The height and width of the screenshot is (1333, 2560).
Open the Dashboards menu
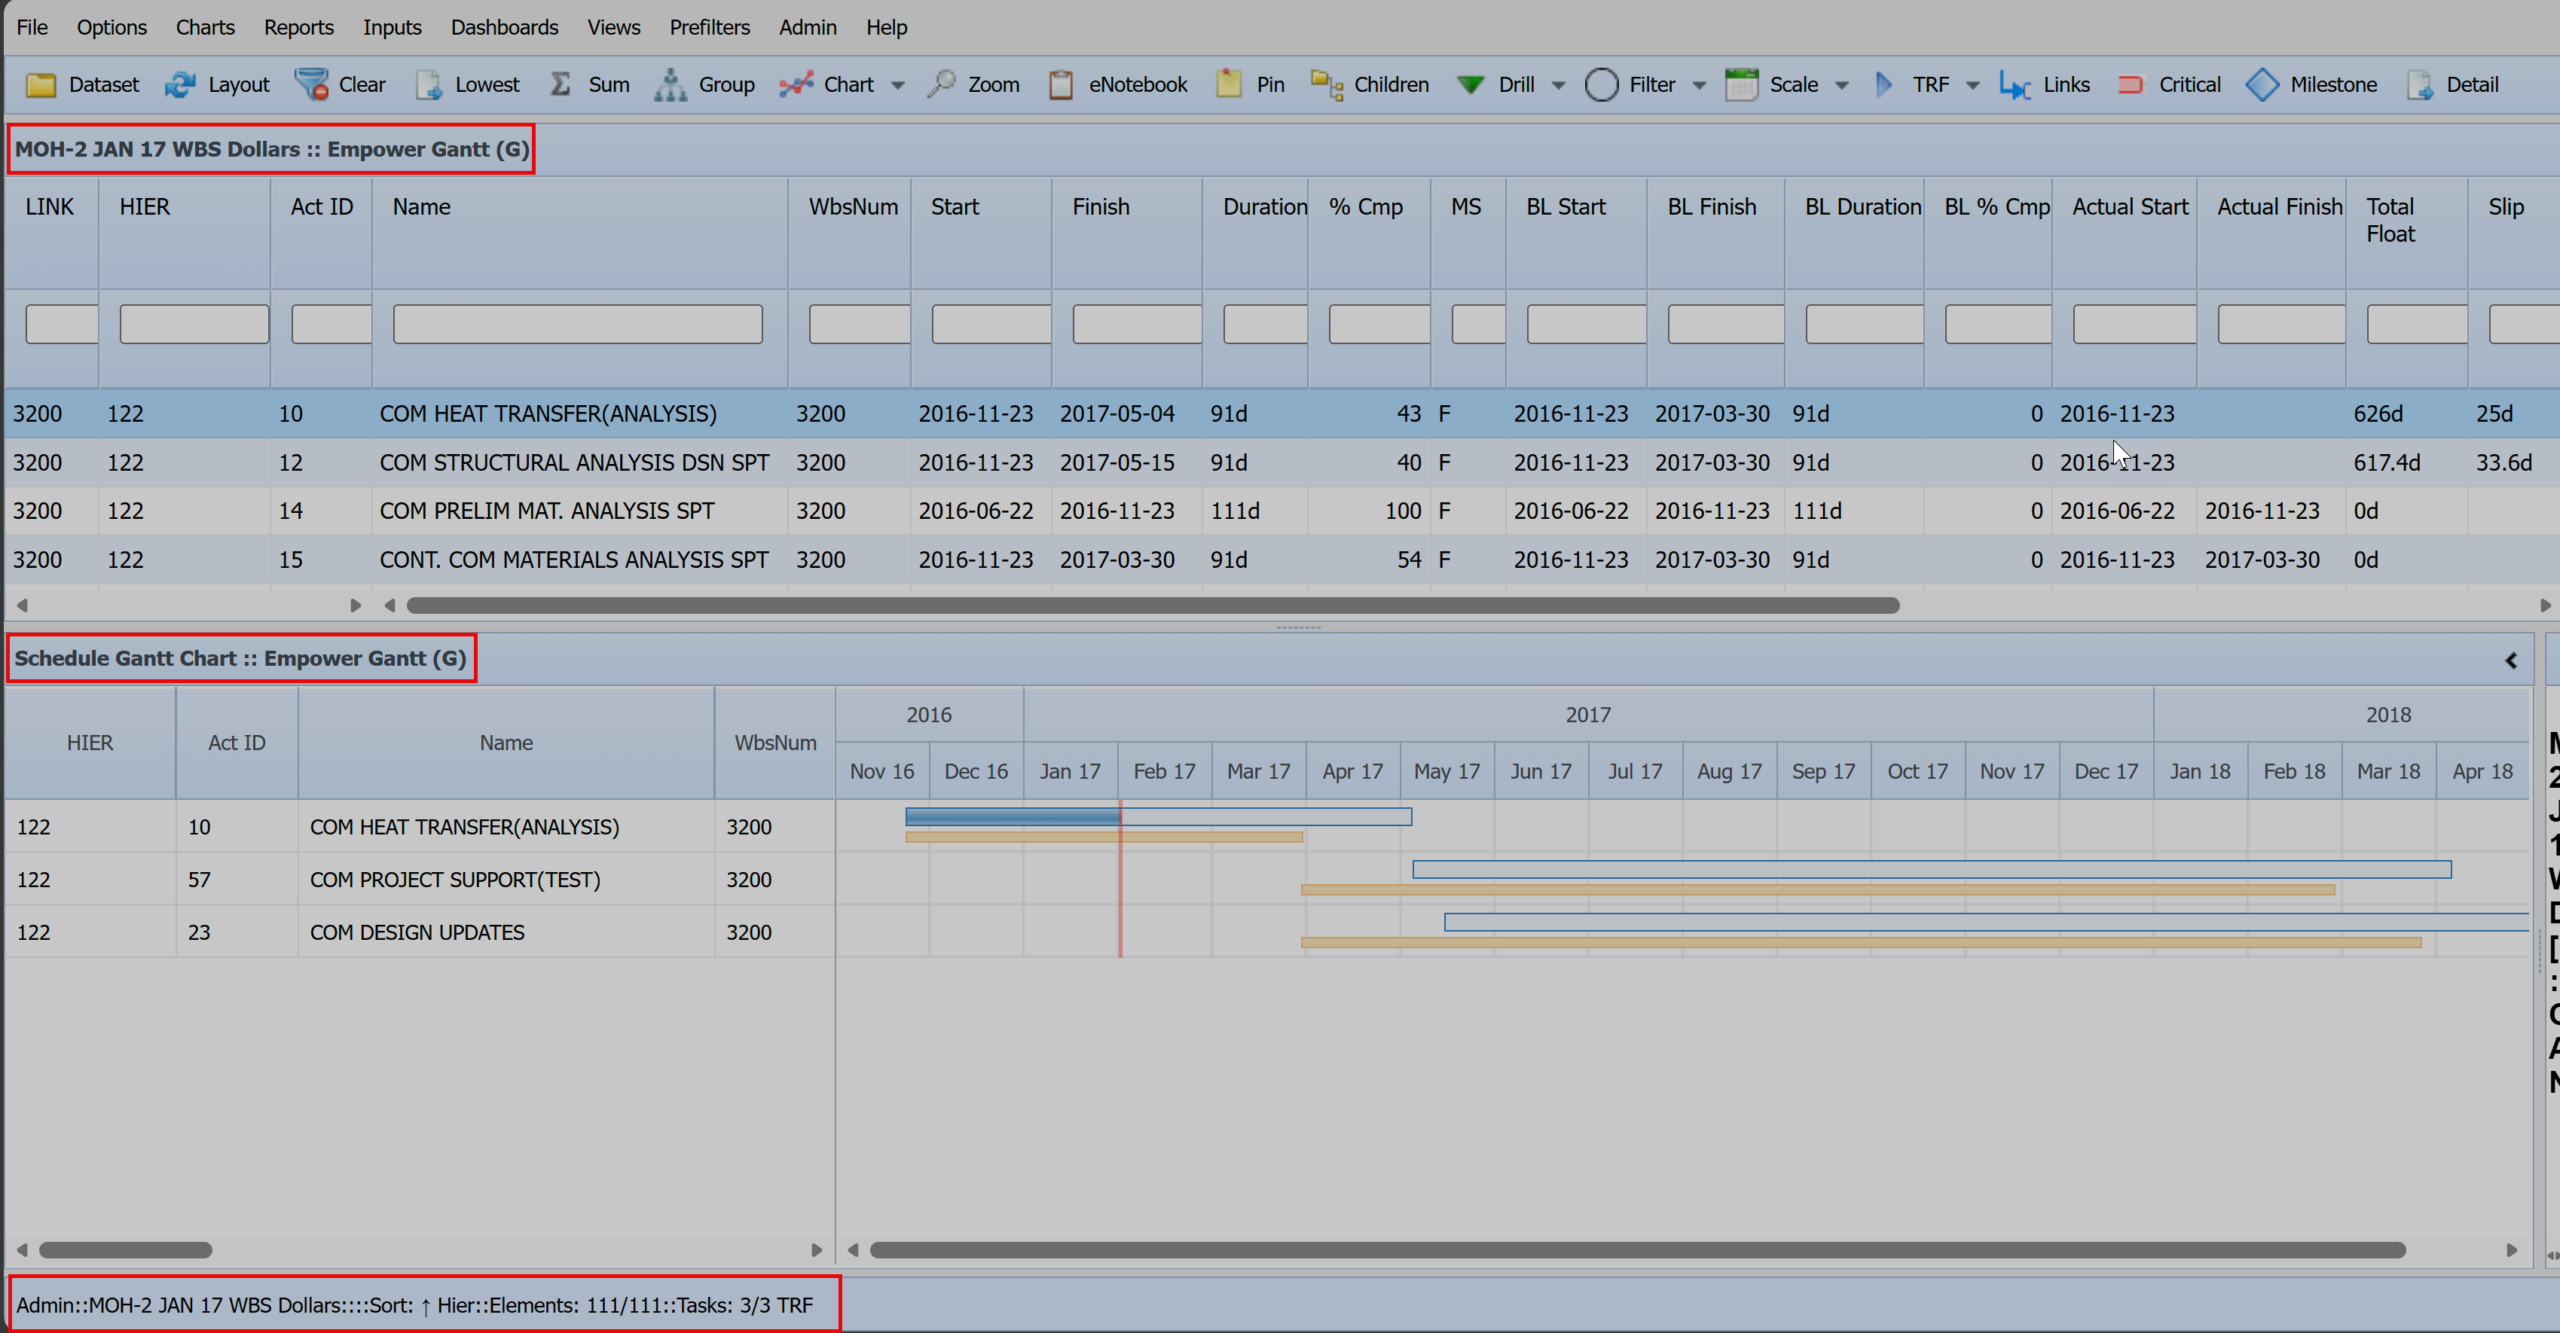[505, 27]
